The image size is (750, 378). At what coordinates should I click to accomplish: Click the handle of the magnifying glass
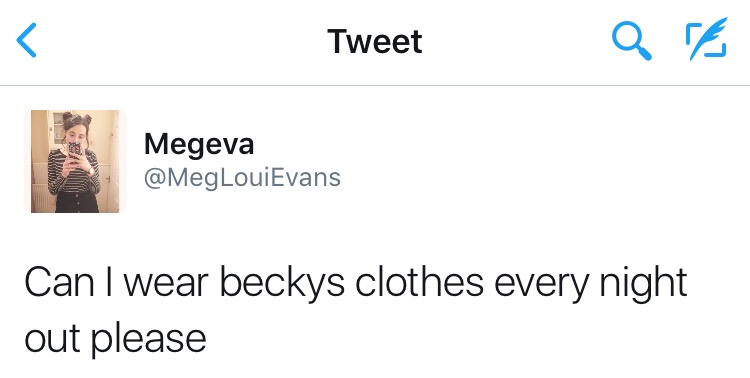(643, 52)
